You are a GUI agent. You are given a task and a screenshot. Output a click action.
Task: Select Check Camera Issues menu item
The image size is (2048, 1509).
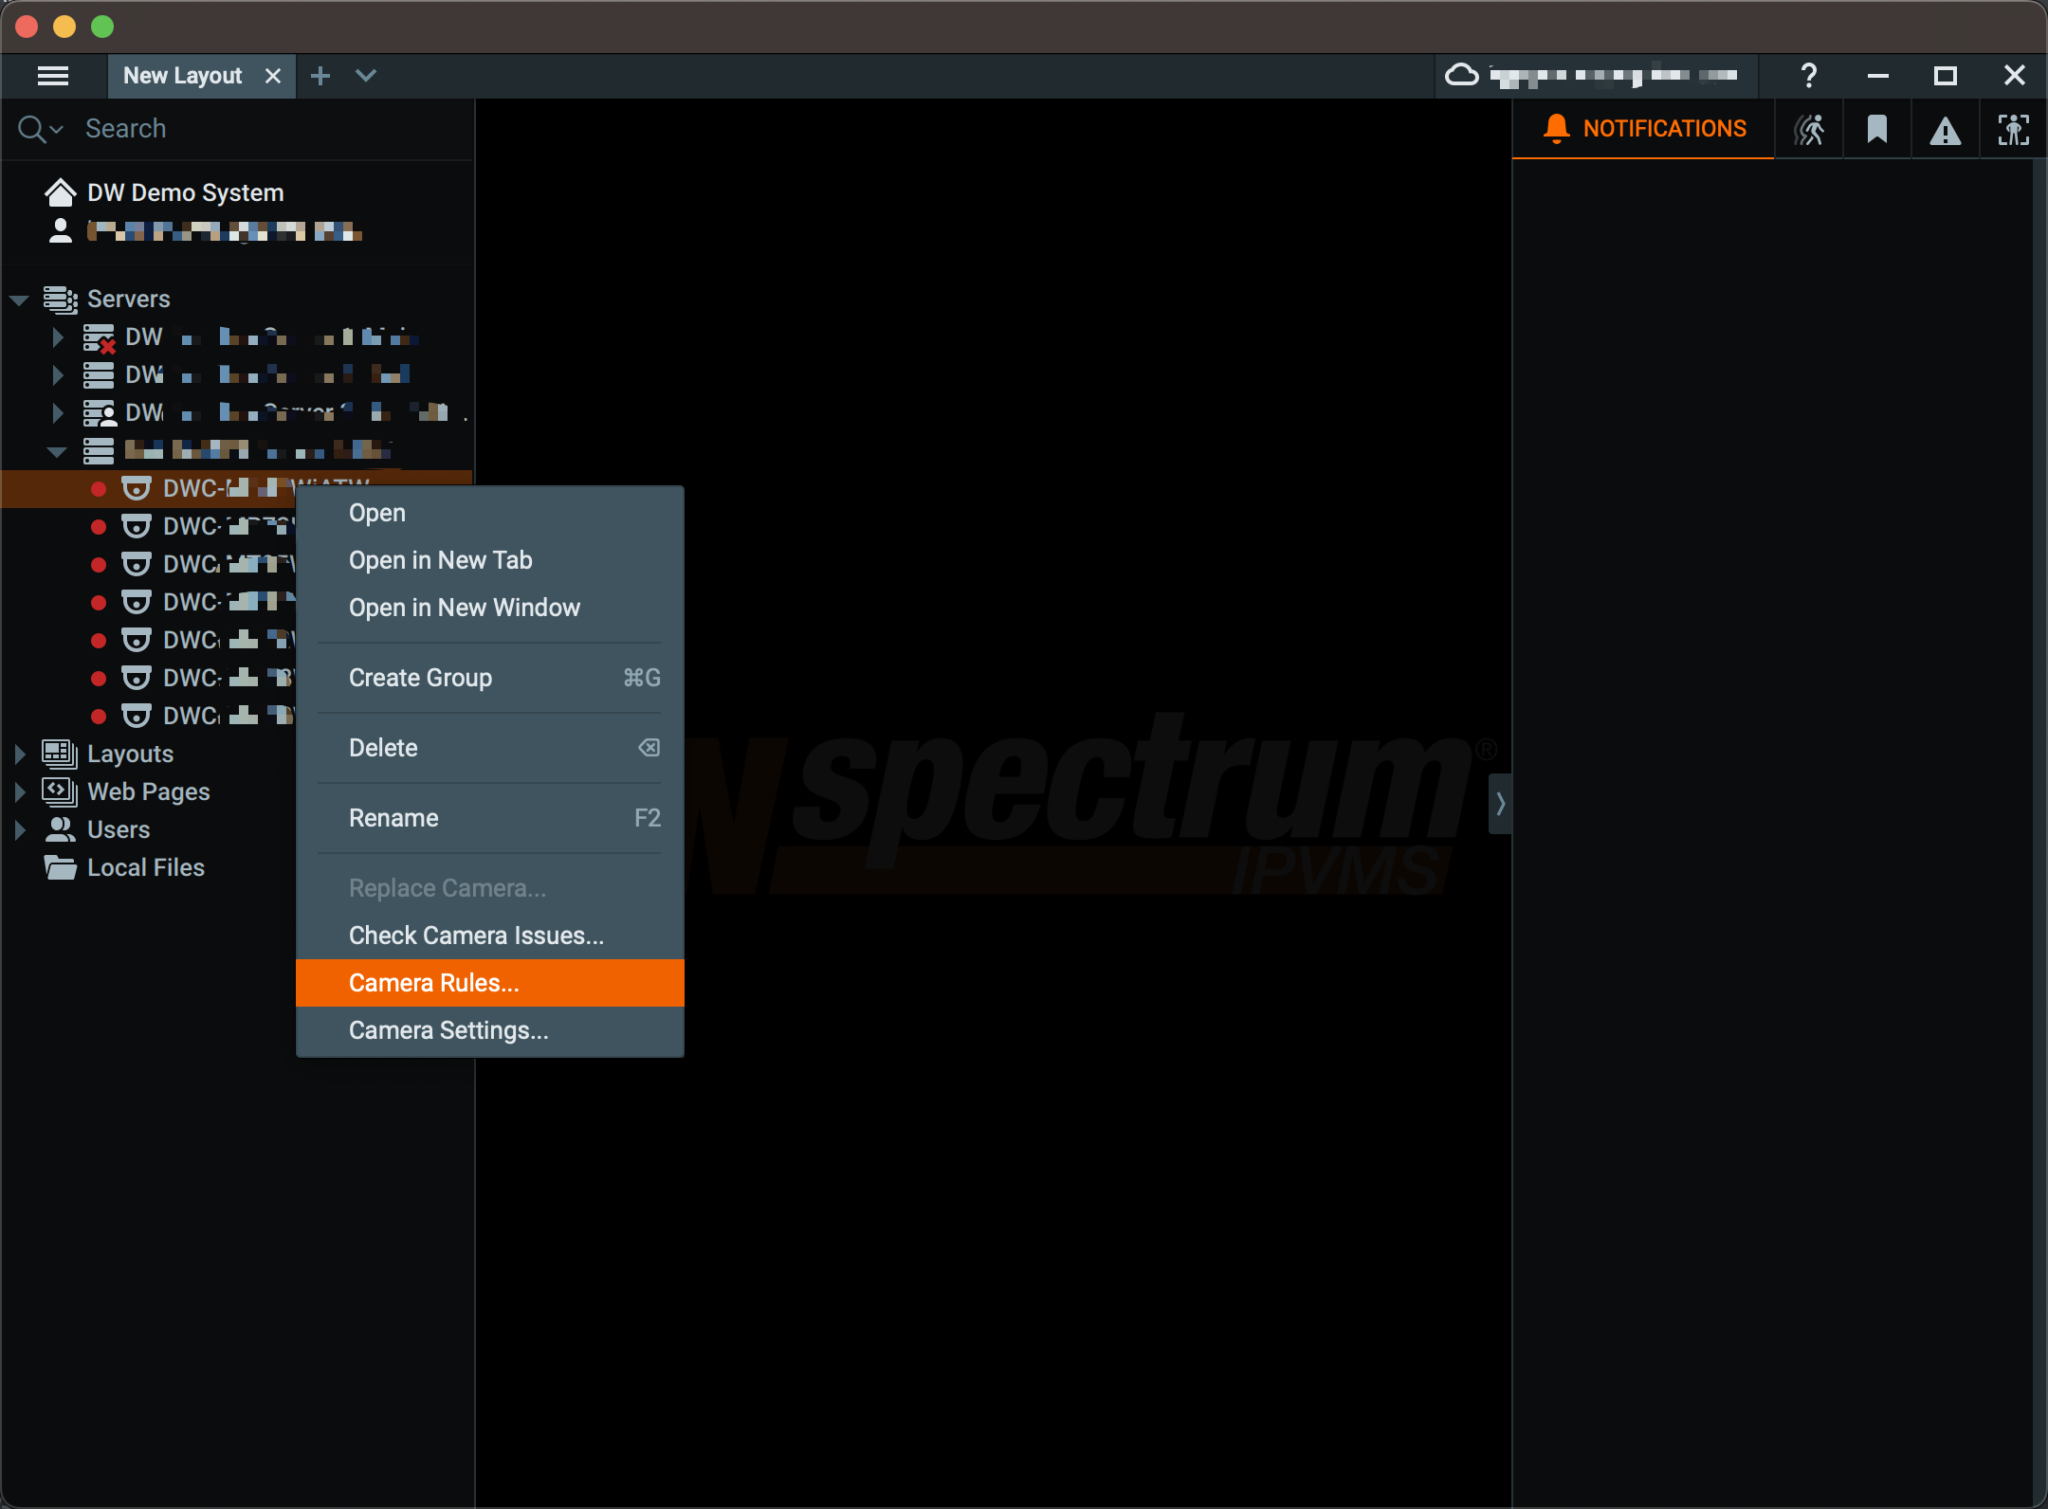(490, 936)
